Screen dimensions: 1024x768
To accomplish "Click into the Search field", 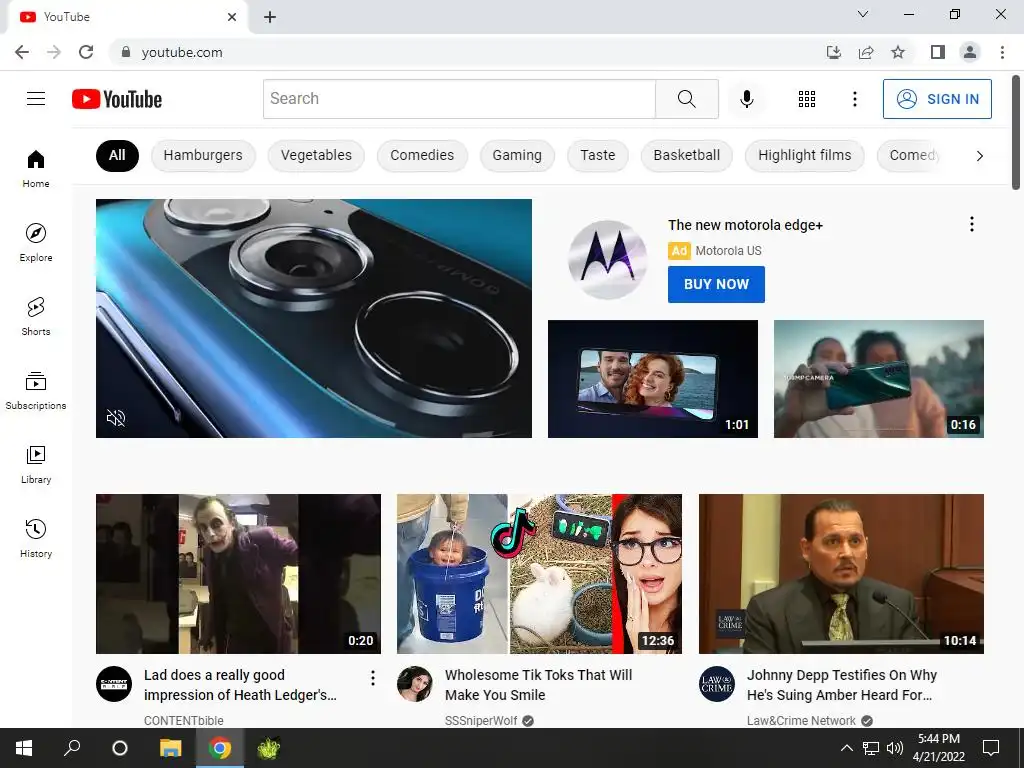I will tap(459, 99).
